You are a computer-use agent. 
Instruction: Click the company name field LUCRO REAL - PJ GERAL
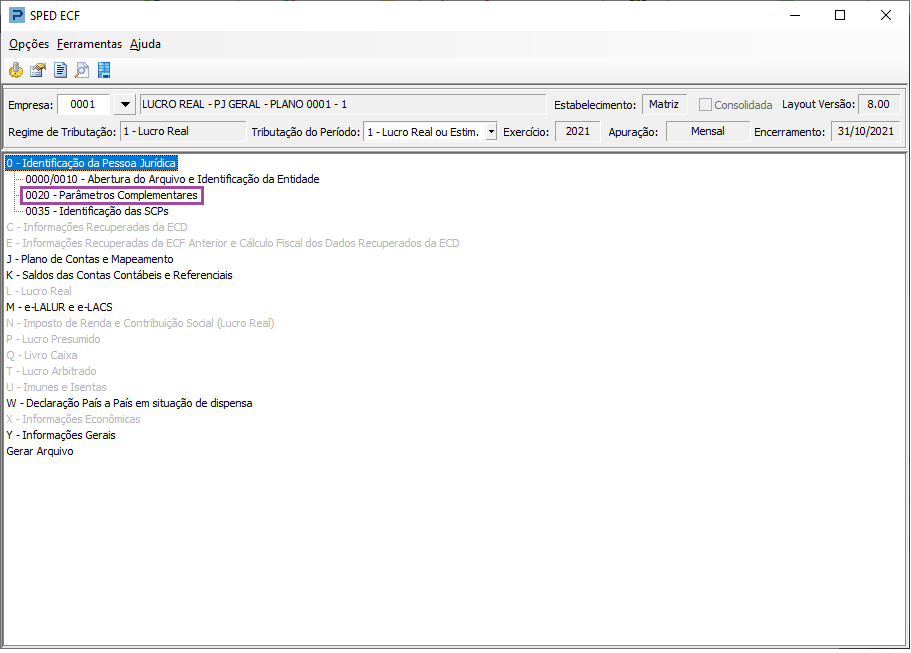coord(343,105)
